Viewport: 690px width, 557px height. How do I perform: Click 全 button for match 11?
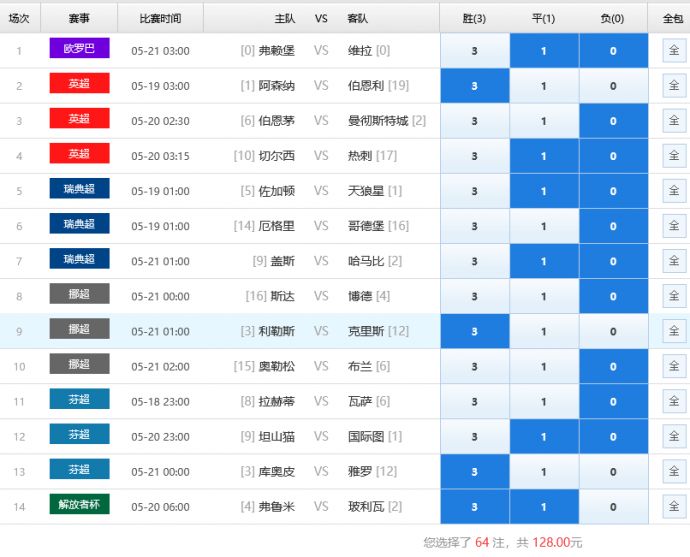click(x=674, y=401)
